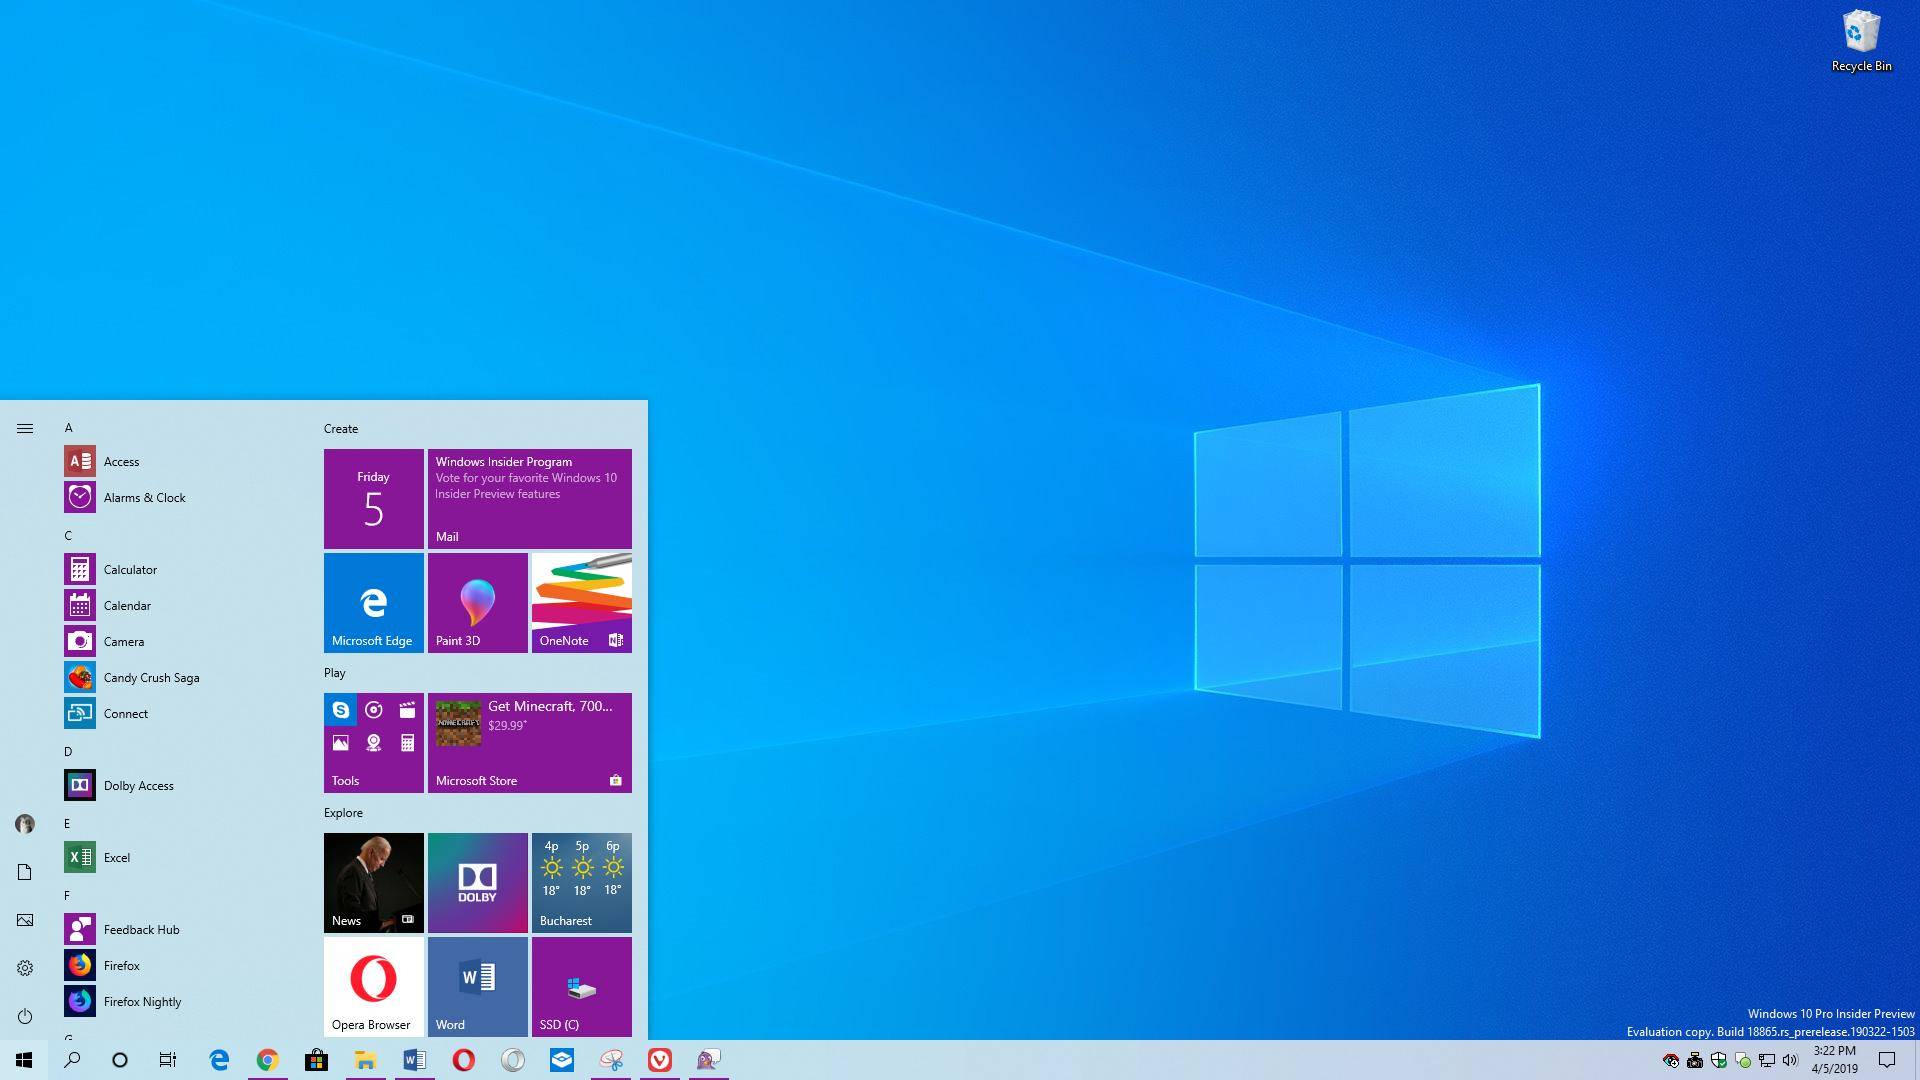Expand alphabetical section header 'C'
This screenshot has height=1080, width=1920.
click(x=69, y=535)
